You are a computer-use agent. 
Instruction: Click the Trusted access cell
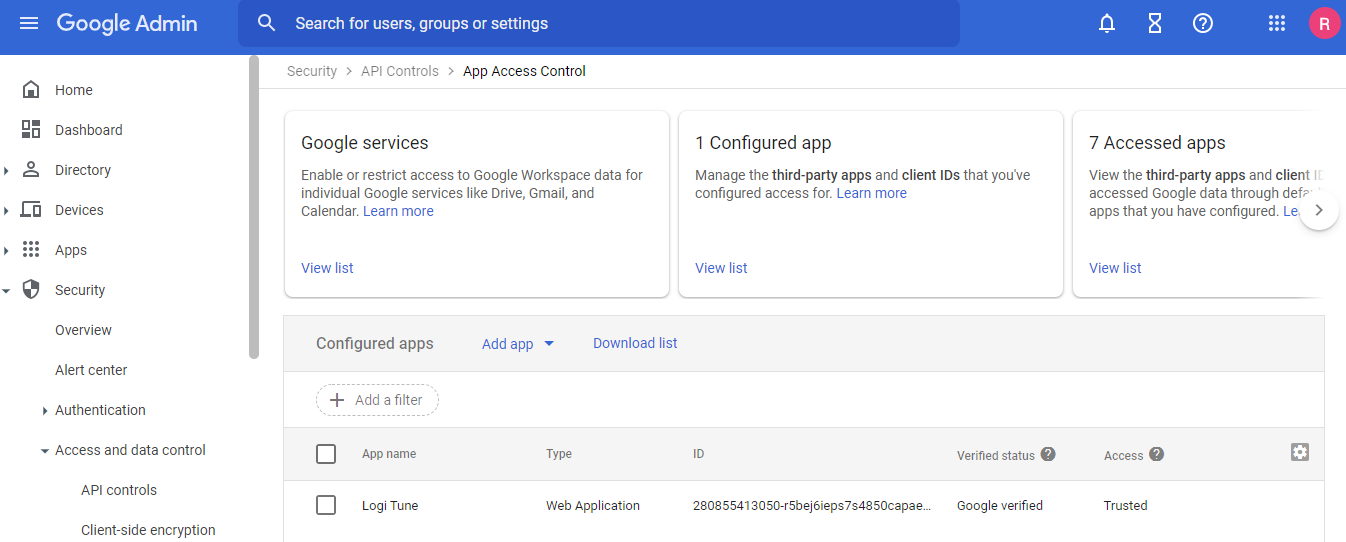coord(1126,505)
